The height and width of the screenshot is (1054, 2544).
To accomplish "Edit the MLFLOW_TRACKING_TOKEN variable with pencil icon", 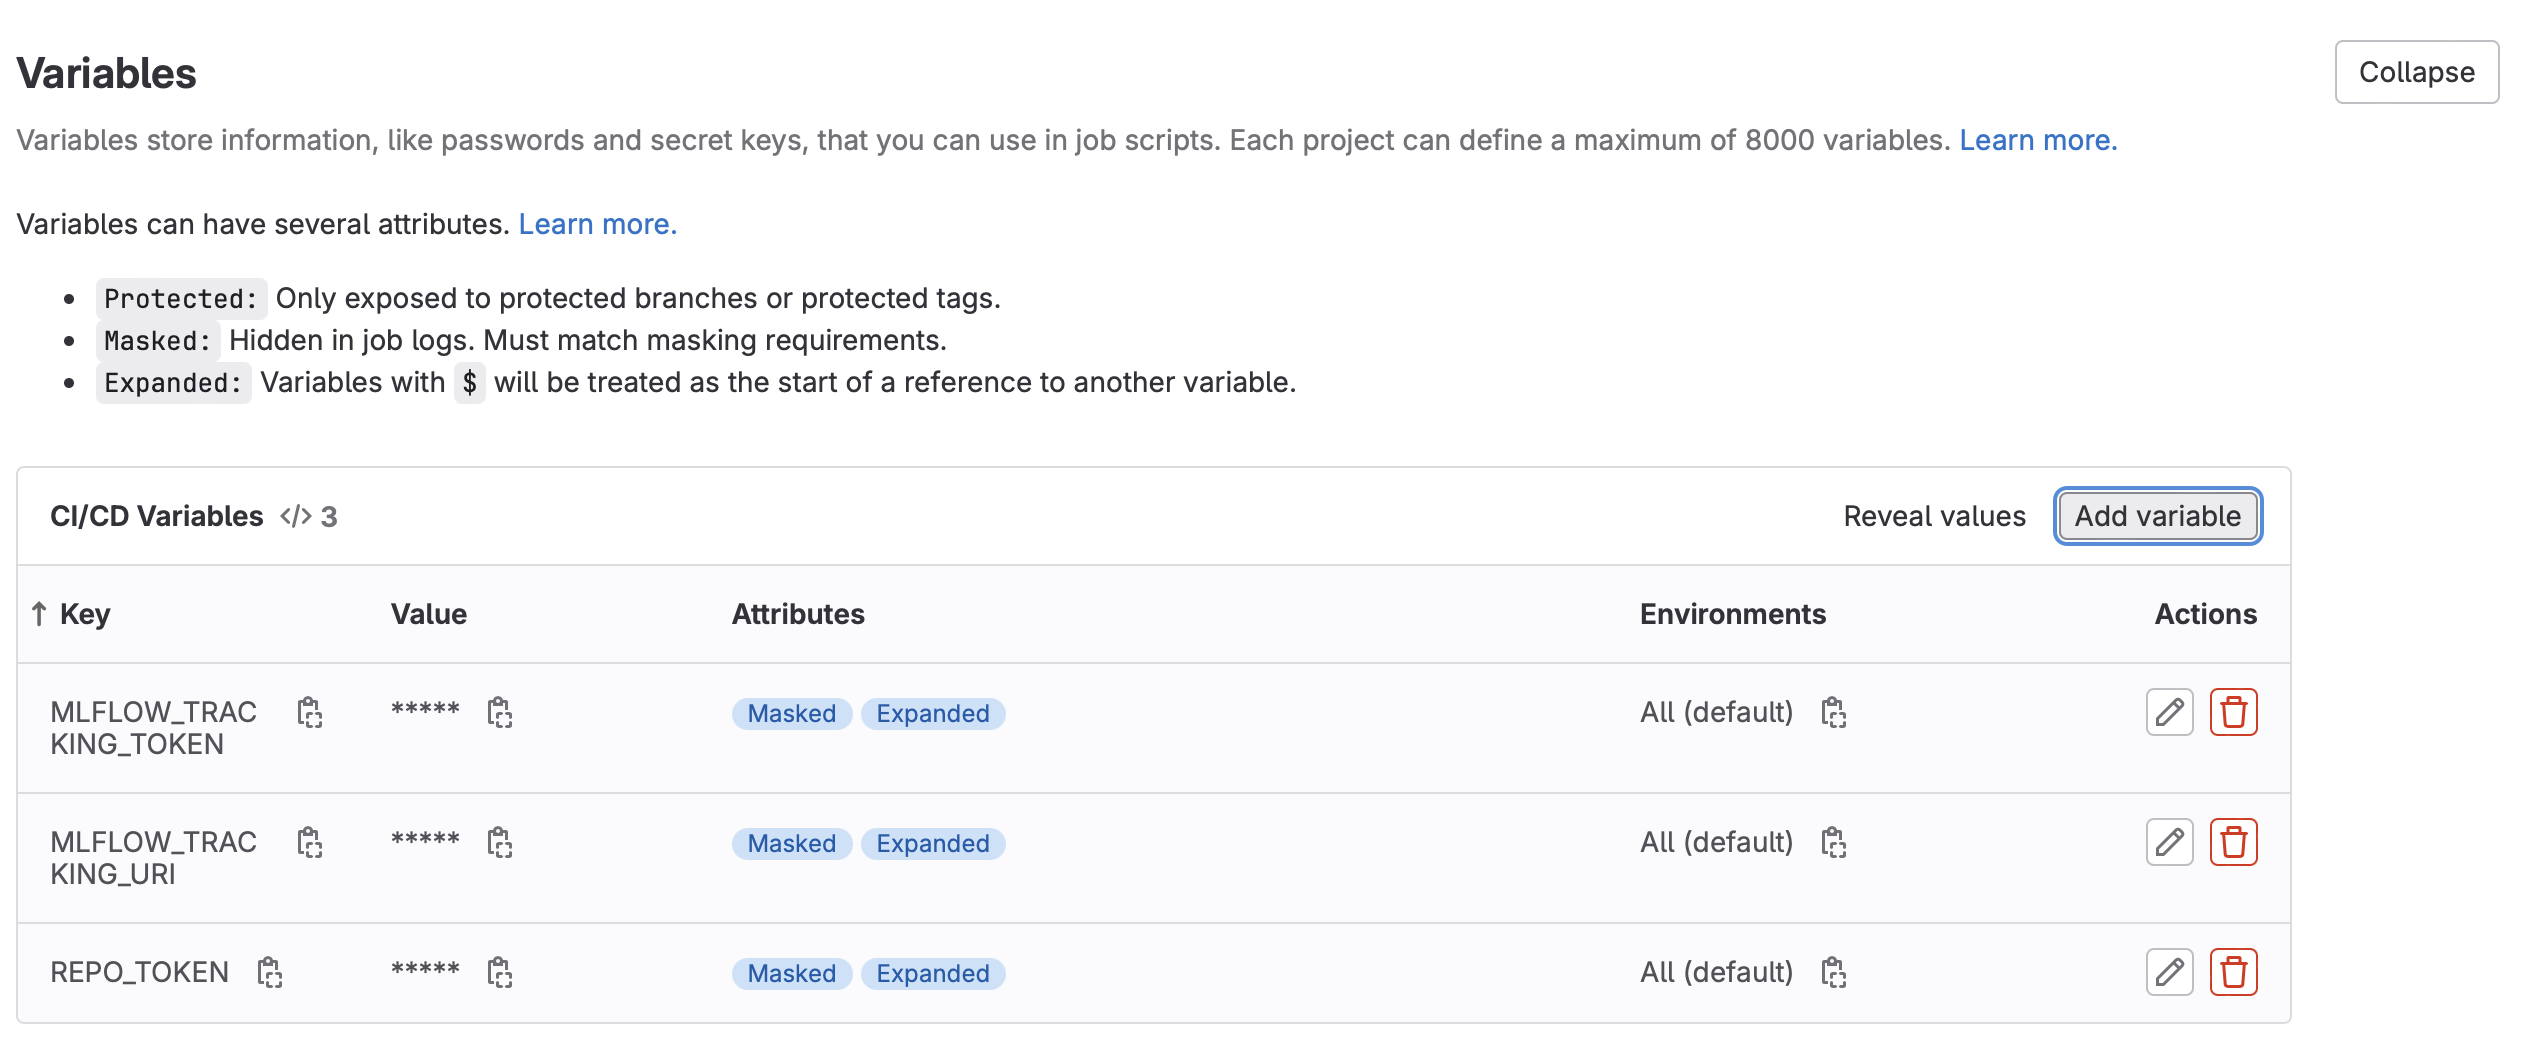I will [2168, 712].
